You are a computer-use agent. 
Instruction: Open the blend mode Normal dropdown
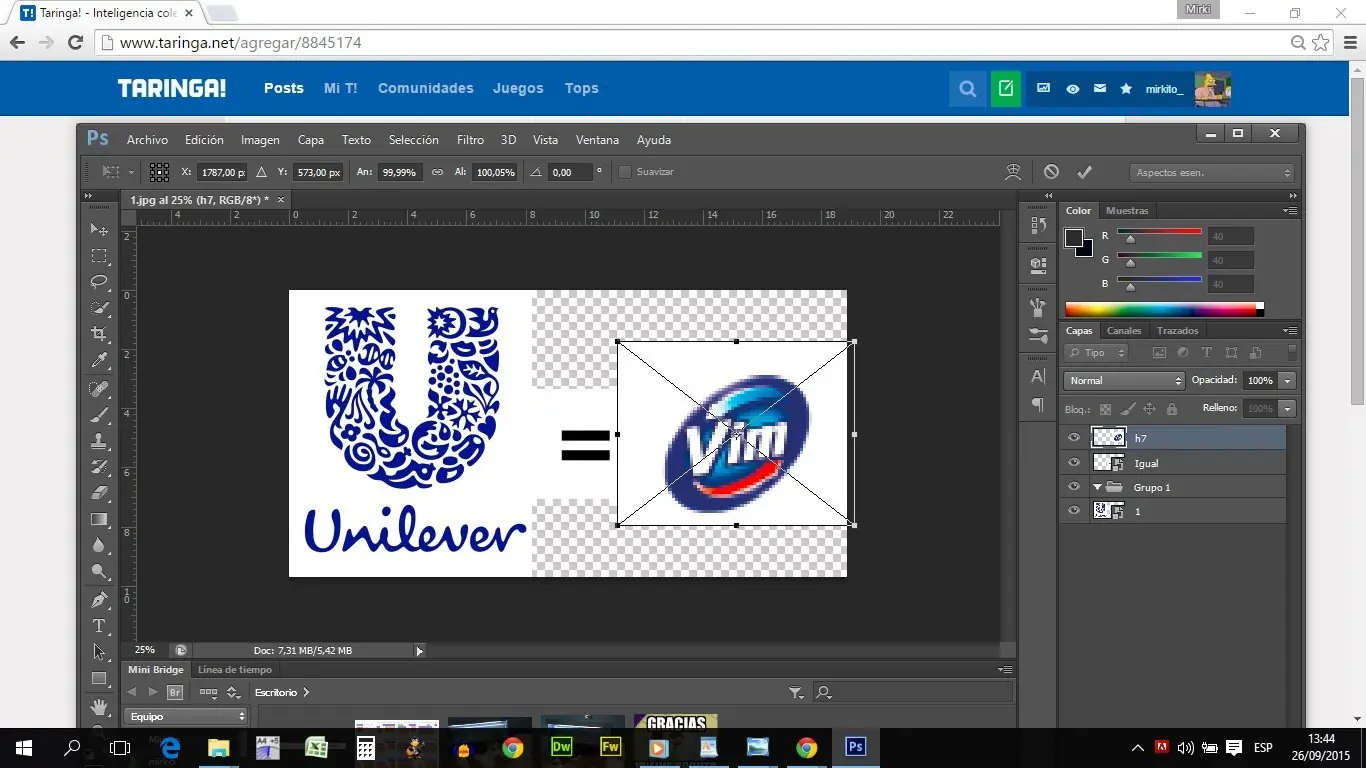click(x=1125, y=381)
